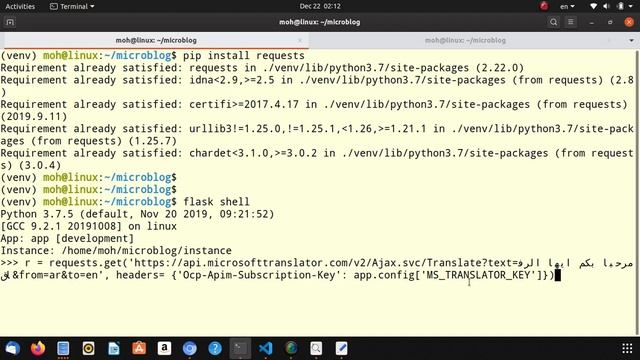The height and width of the screenshot is (360, 640).
Task: Open the Files manager dock icon
Action: pos(63,348)
